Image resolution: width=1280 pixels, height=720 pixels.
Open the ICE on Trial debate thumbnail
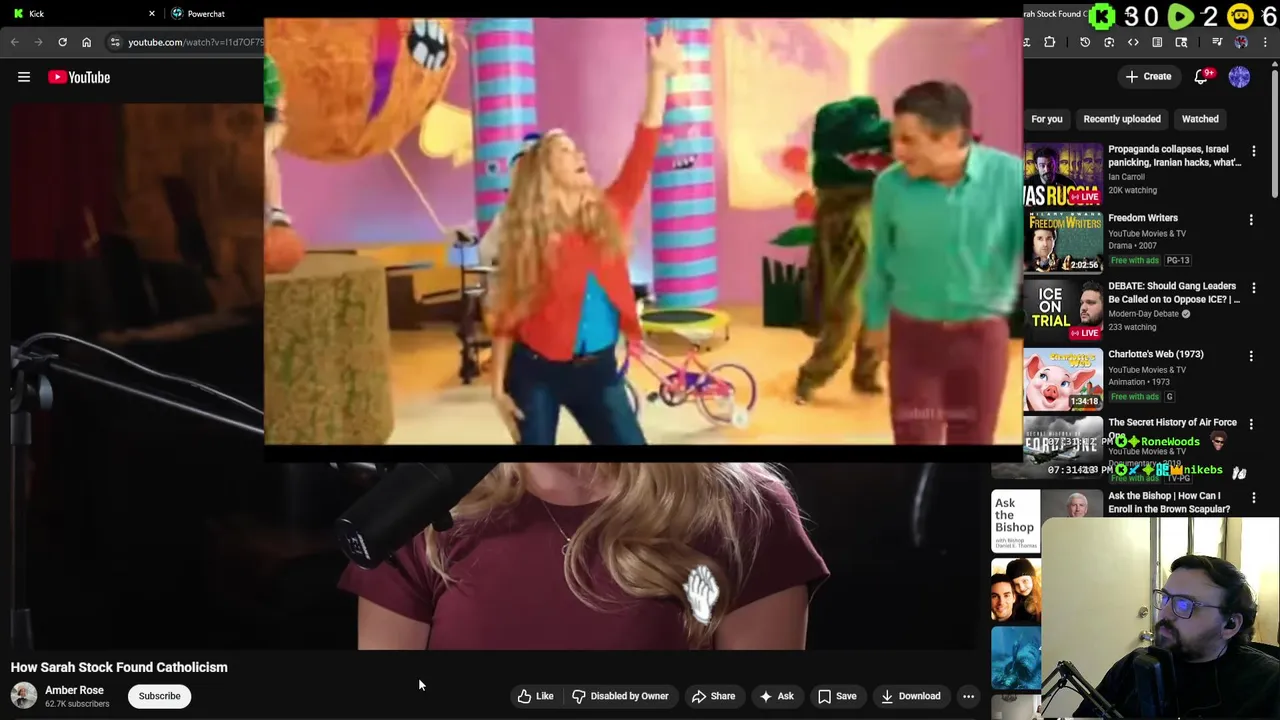click(1063, 310)
